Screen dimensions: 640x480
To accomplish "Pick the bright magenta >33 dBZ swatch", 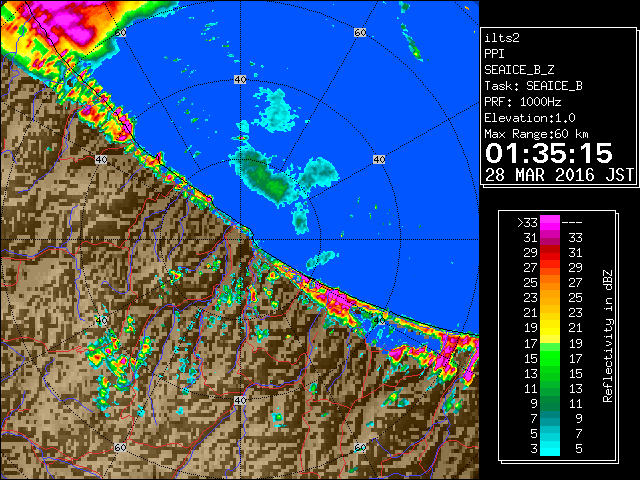I will tap(550, 223).
